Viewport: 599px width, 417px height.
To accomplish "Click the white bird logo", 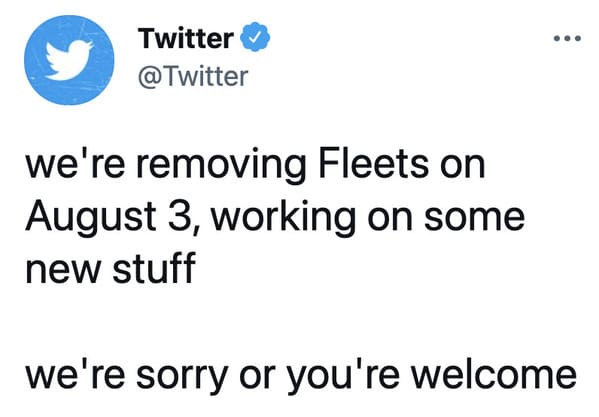I will tap(69, 60).
